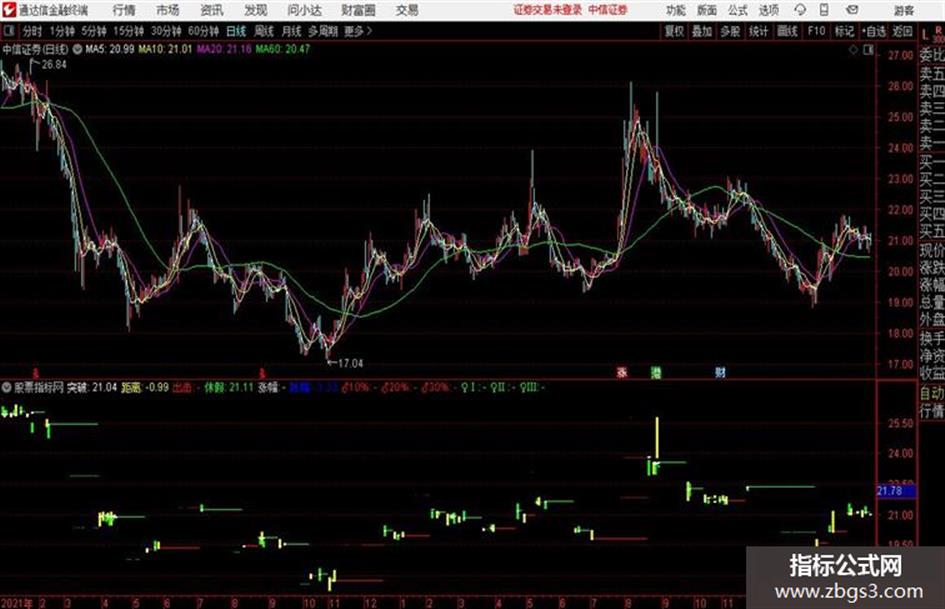Click the MA5 moving average label
945x609 pixels.
click(110, 49)
